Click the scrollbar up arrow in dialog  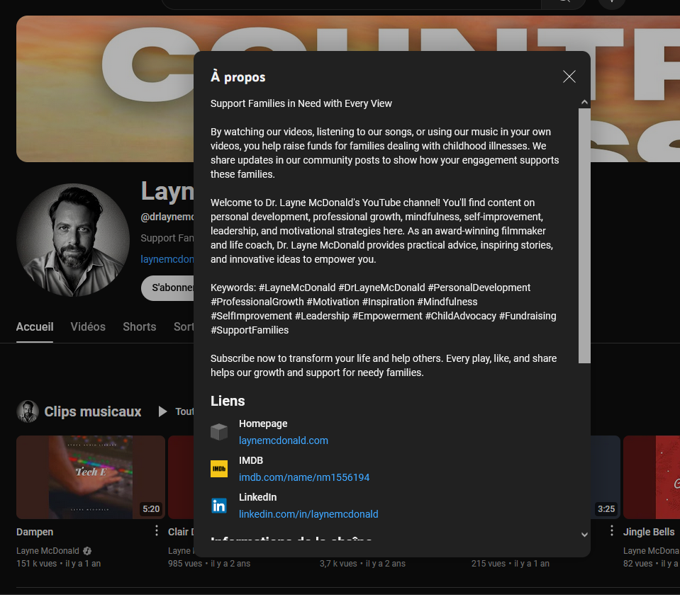tap(584, 102)
